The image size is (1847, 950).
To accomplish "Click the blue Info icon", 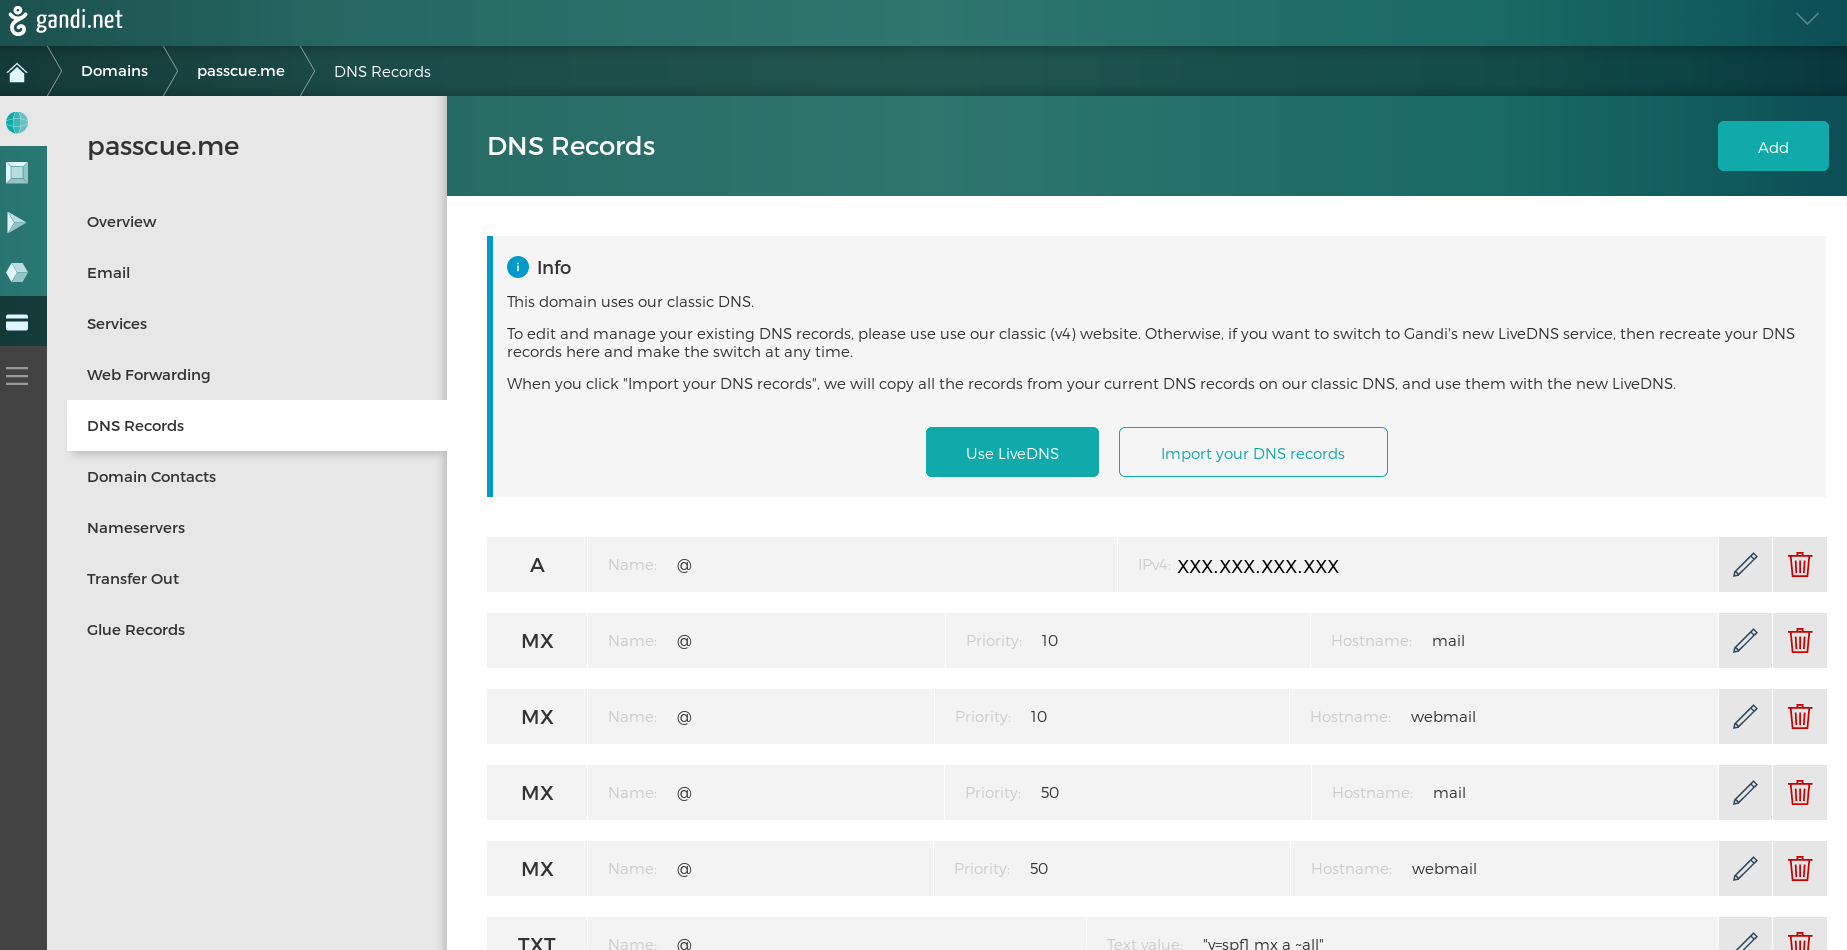I will [x=518, y=267].
